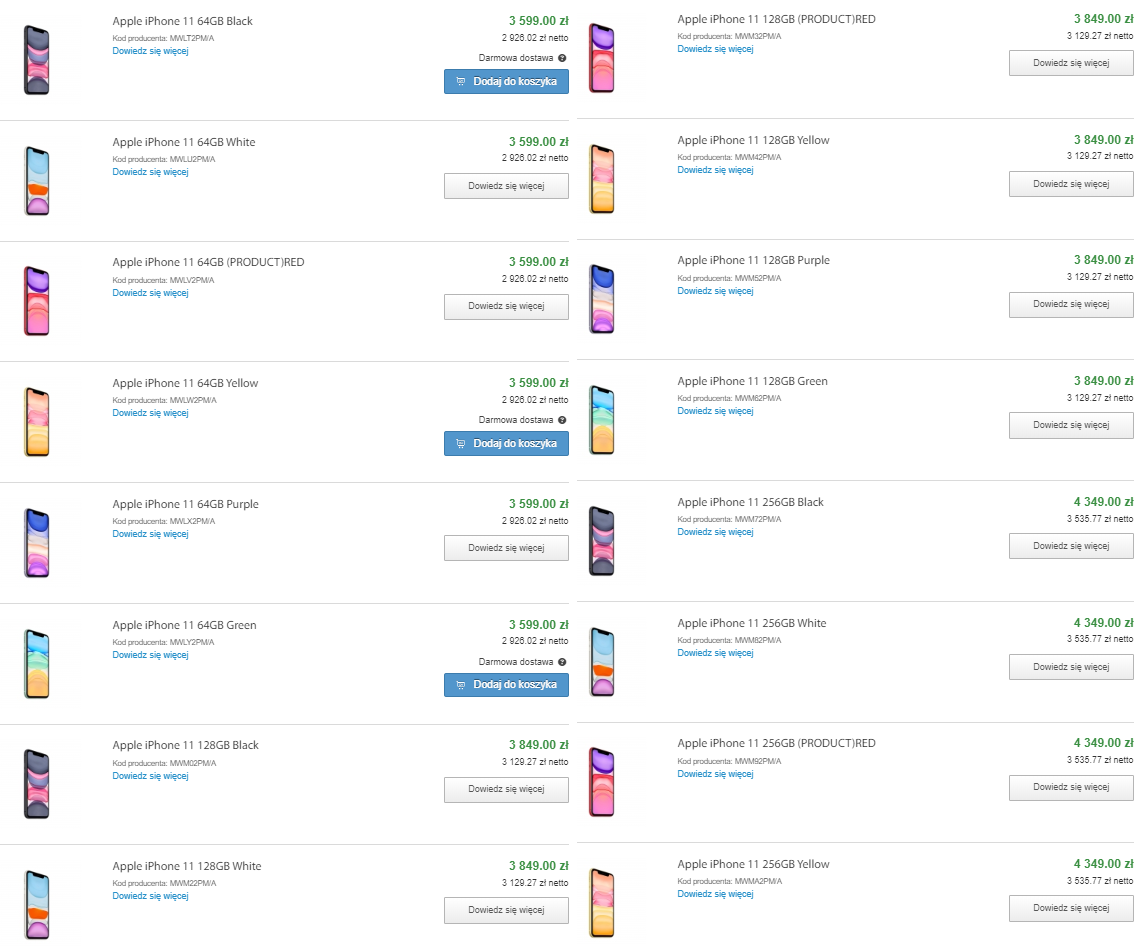The image size is (1142, 946).
Task: Click 'Dowiedz się więcej' button for 64GB White
Action: click(x=506, y=186)
